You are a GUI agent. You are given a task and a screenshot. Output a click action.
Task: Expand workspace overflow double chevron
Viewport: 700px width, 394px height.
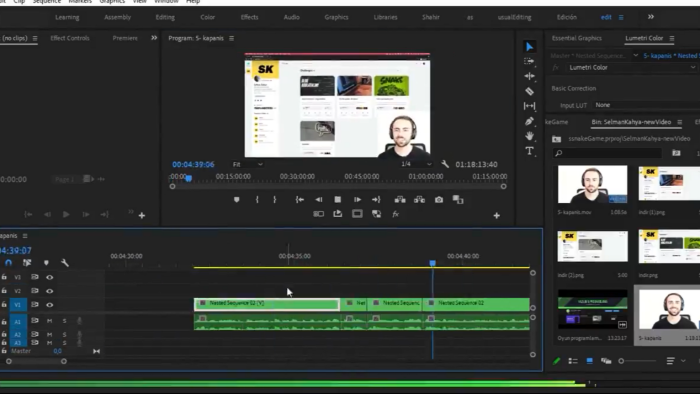651,17
